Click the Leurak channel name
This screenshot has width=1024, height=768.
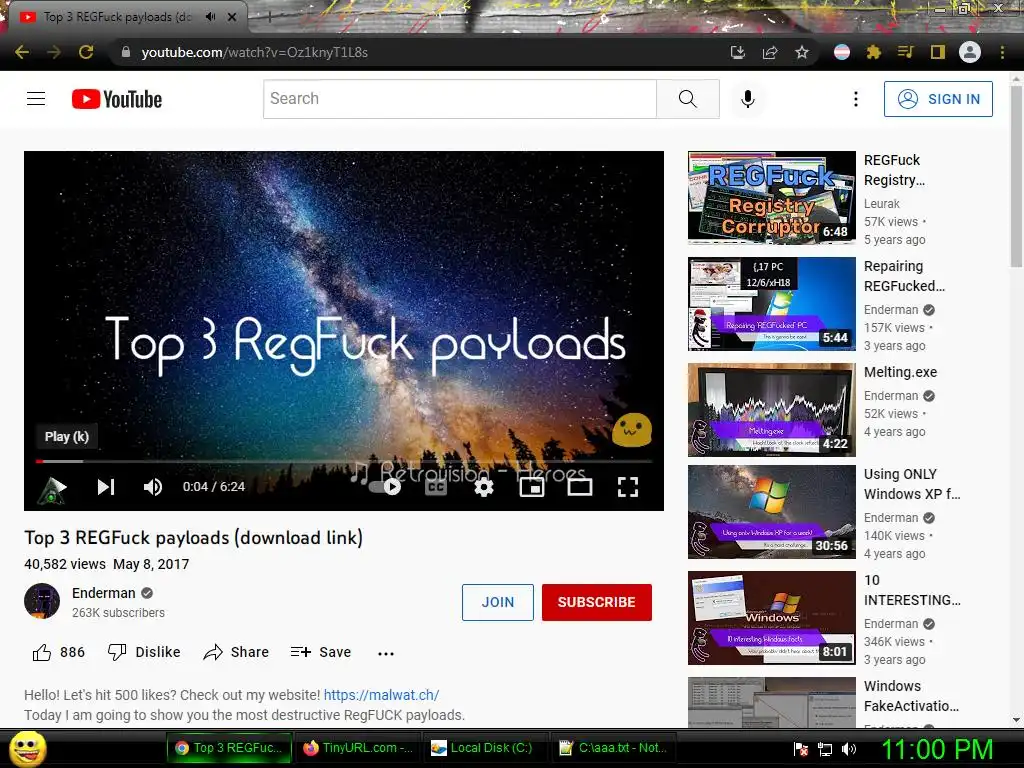point(882,204)
